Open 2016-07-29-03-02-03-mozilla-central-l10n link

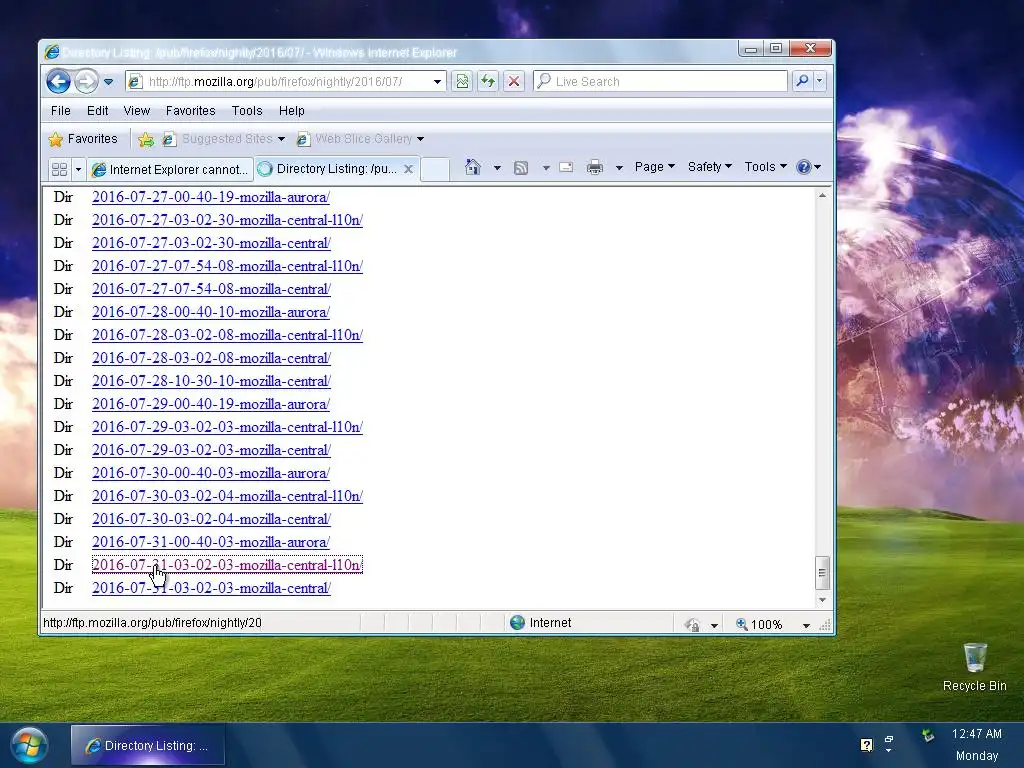227,427
